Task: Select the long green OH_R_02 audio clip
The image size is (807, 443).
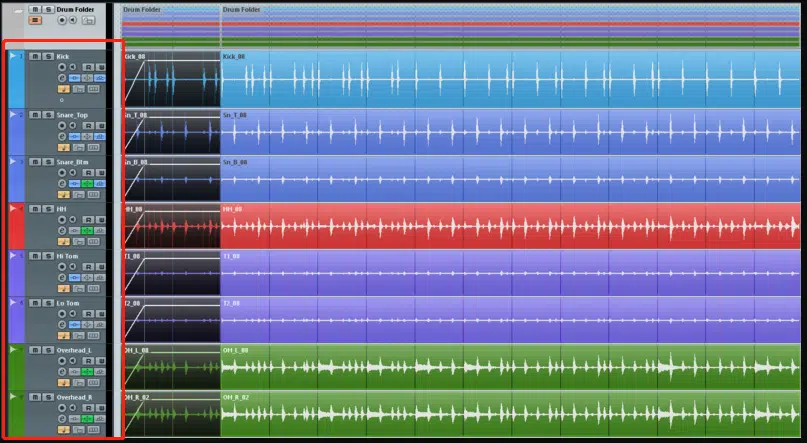Action: [511, 414]
